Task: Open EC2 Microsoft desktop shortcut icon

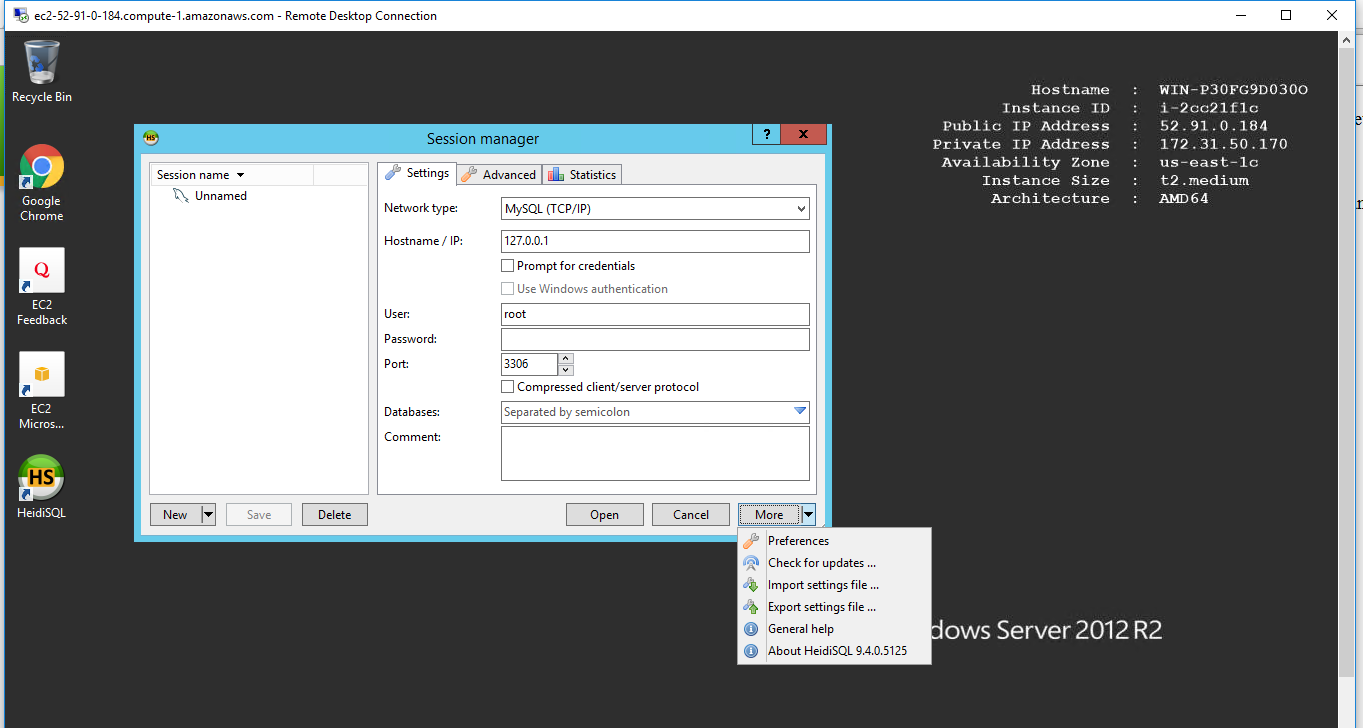Action: click(41, 376)
